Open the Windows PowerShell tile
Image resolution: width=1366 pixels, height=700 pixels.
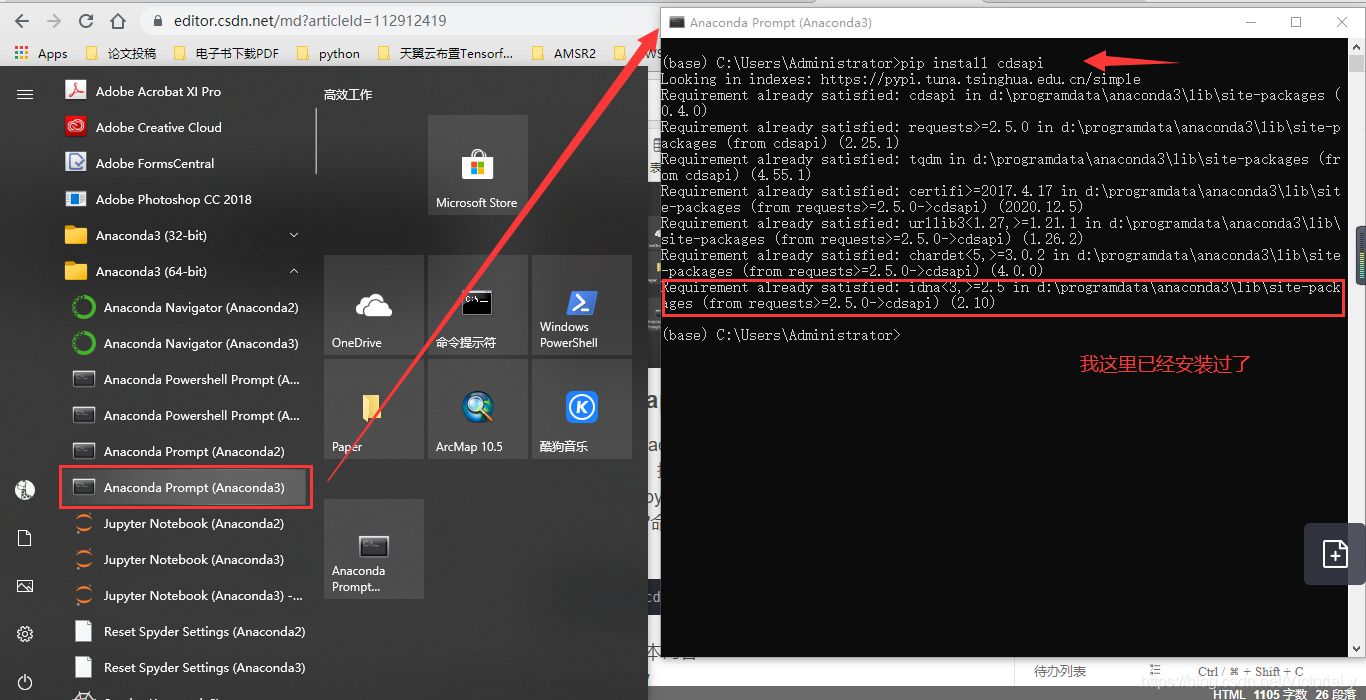[581, 304]
